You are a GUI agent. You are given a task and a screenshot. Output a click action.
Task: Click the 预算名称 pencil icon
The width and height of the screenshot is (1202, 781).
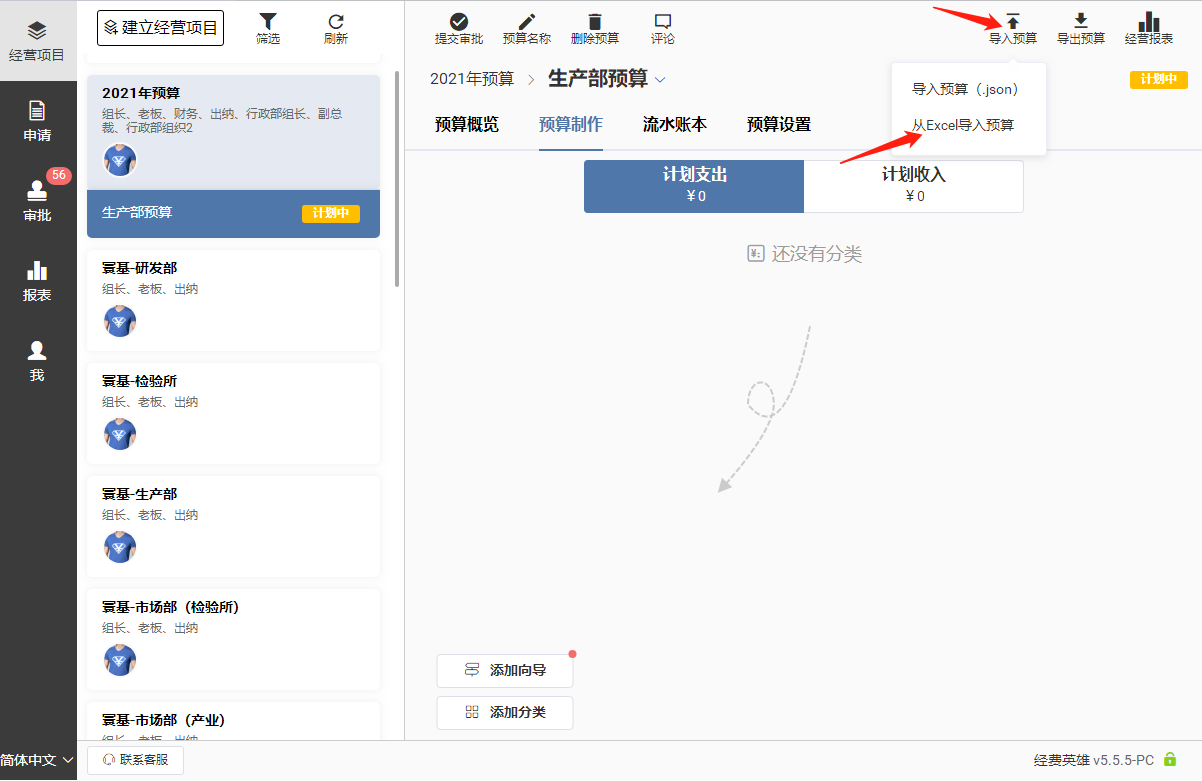click(x=526, y=22)
